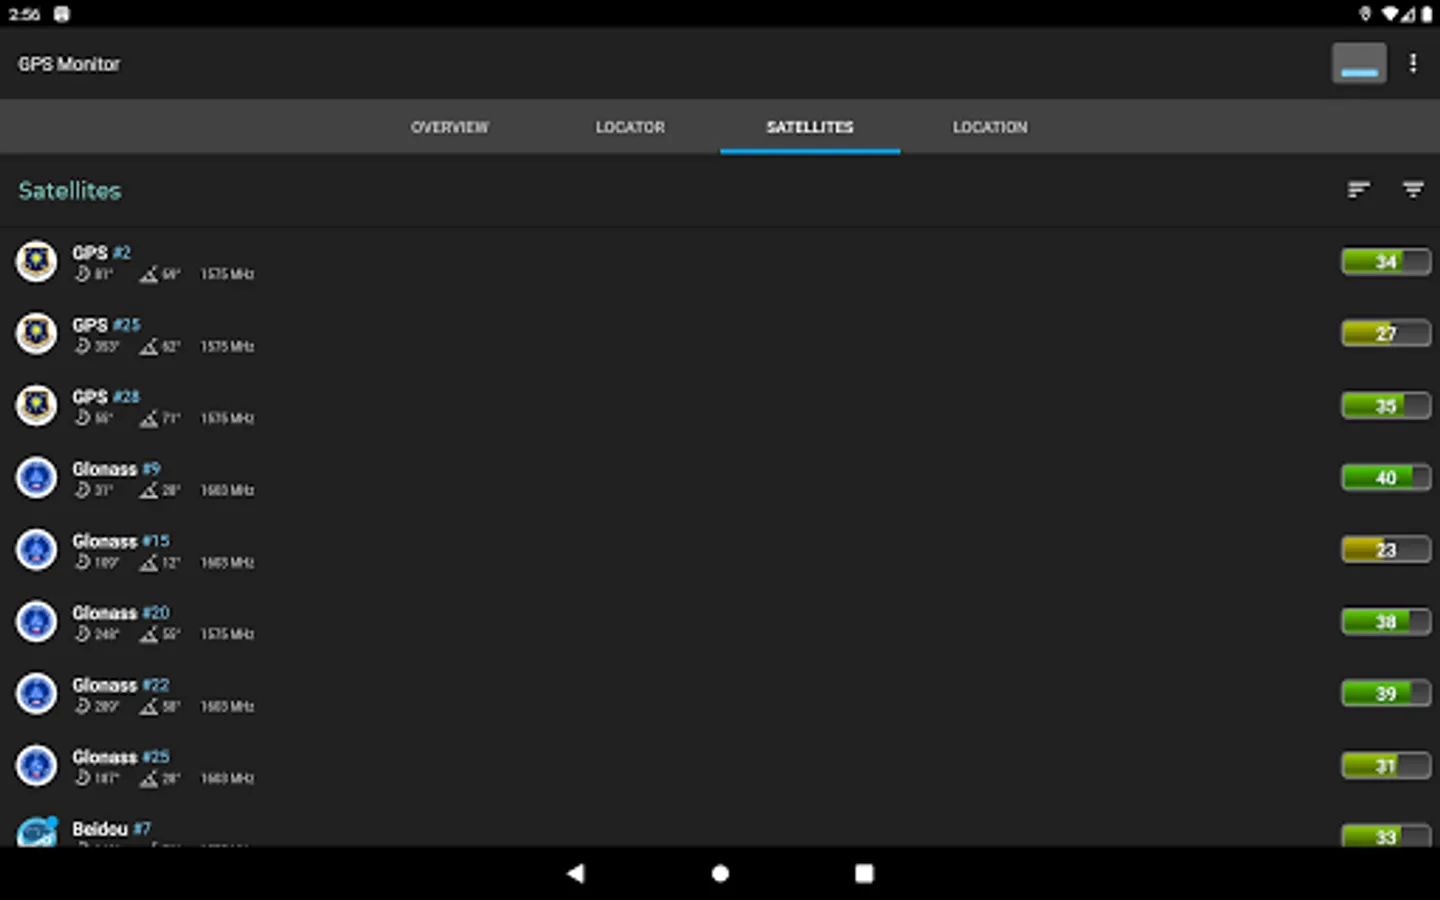This screenshot has width=1440, height=900.
Task: Tap the Android recent apps button
Action: pyautogui.click(x=864, y=873)
